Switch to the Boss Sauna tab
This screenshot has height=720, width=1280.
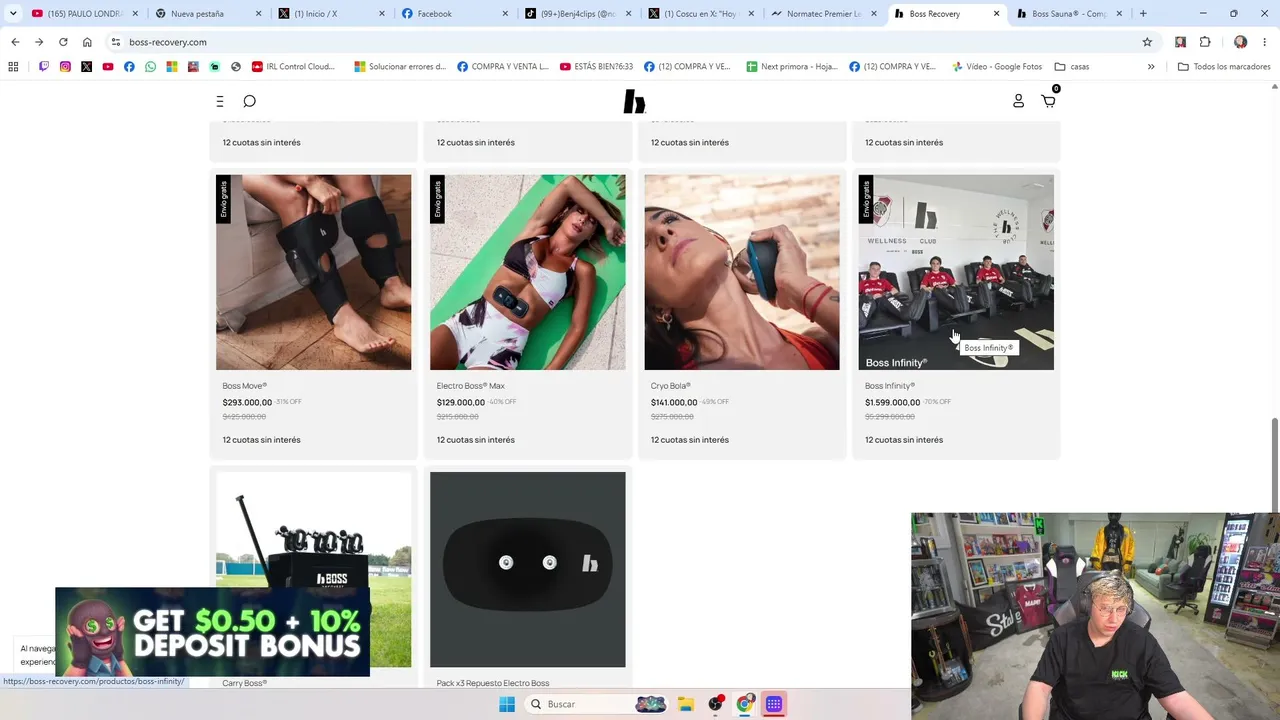(x=1069, y=14)
